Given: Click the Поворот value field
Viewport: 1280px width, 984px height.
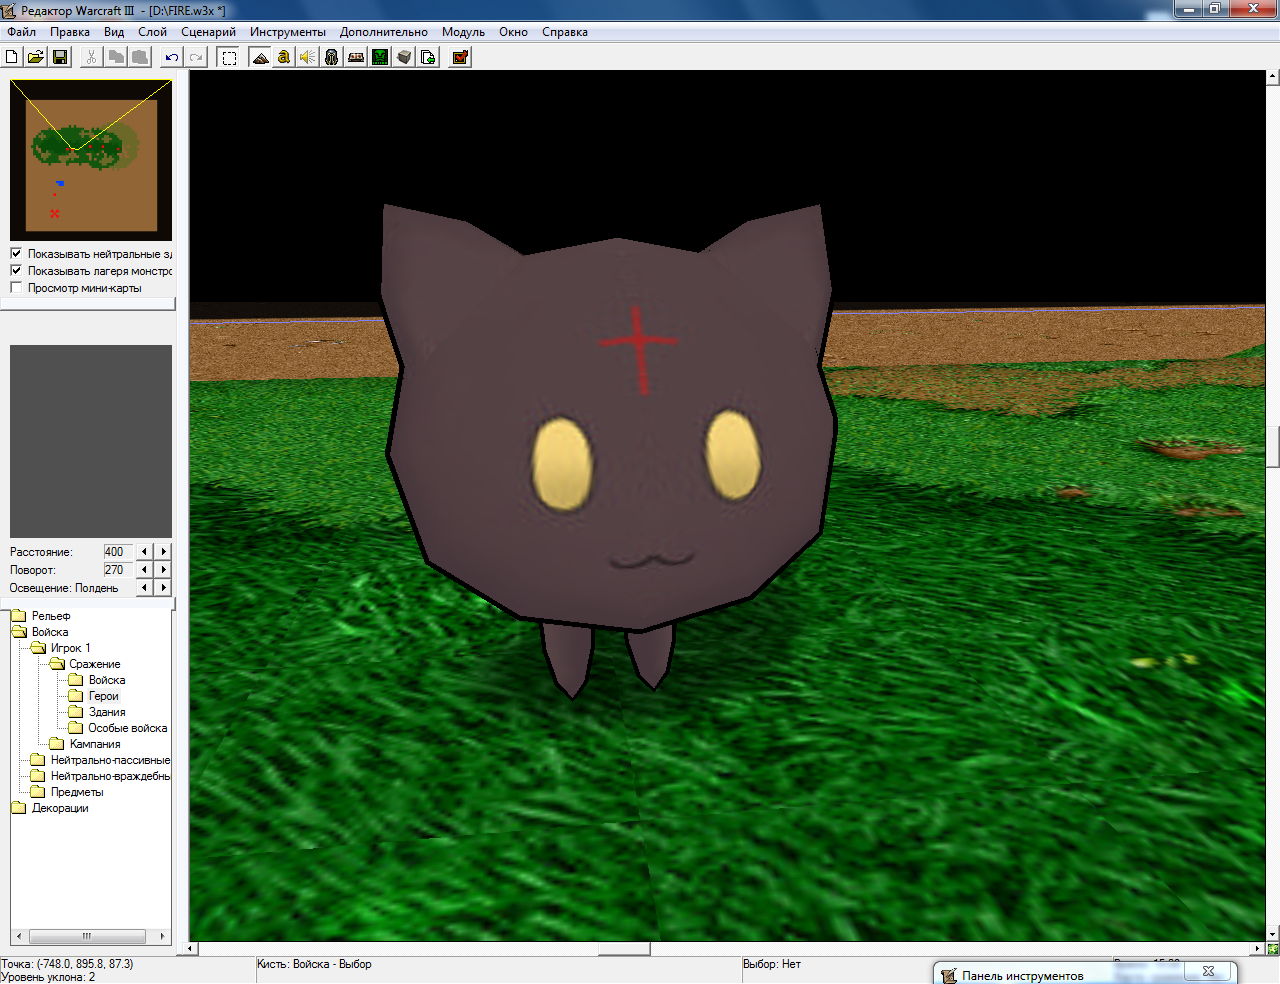Looking at the screenshot, I should pos(117,569).
